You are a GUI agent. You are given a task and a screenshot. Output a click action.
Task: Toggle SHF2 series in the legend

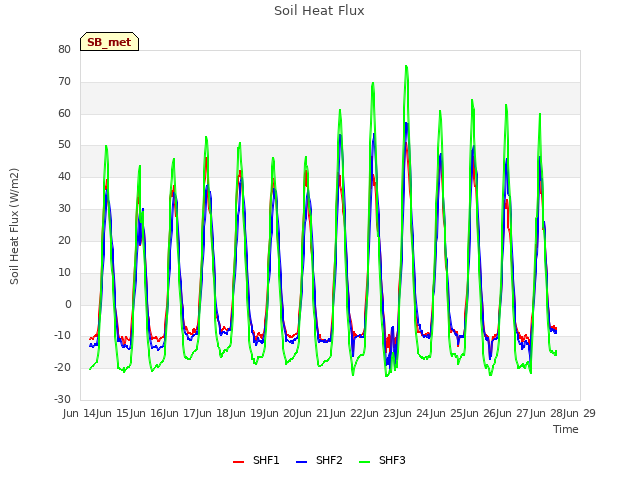pyautogui.click(x=319, y=460)
